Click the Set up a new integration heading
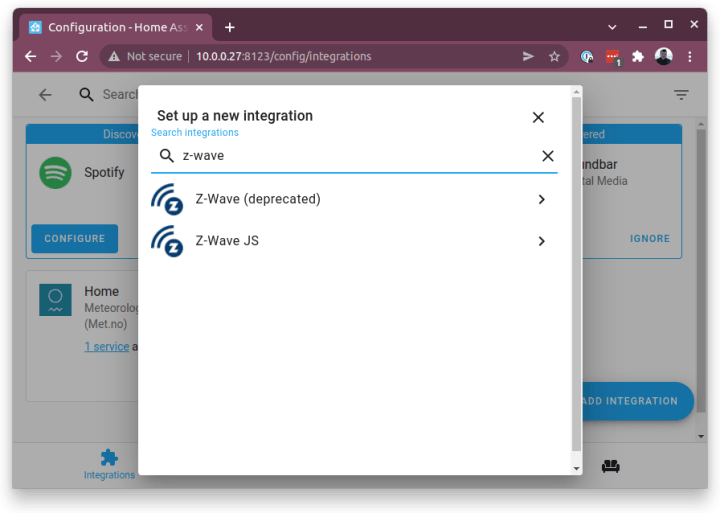Image resolution: width=720 pixels, height=513 pixels. (x=235, y=115)
